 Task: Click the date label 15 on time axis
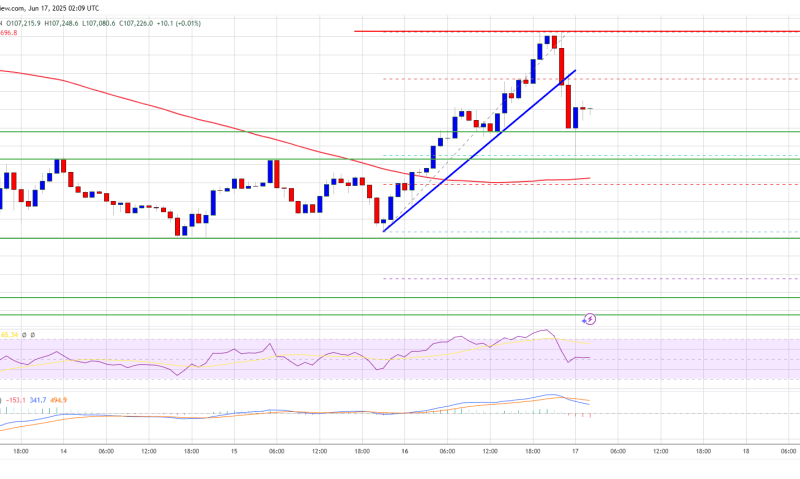234,451
